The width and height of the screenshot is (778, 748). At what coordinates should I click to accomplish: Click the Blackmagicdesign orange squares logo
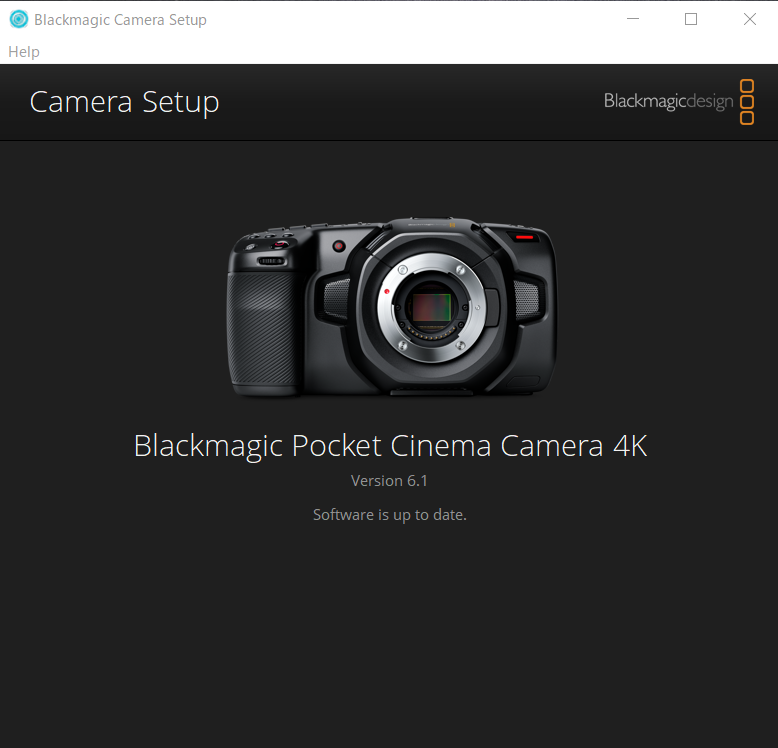click(x=747, y=102)
